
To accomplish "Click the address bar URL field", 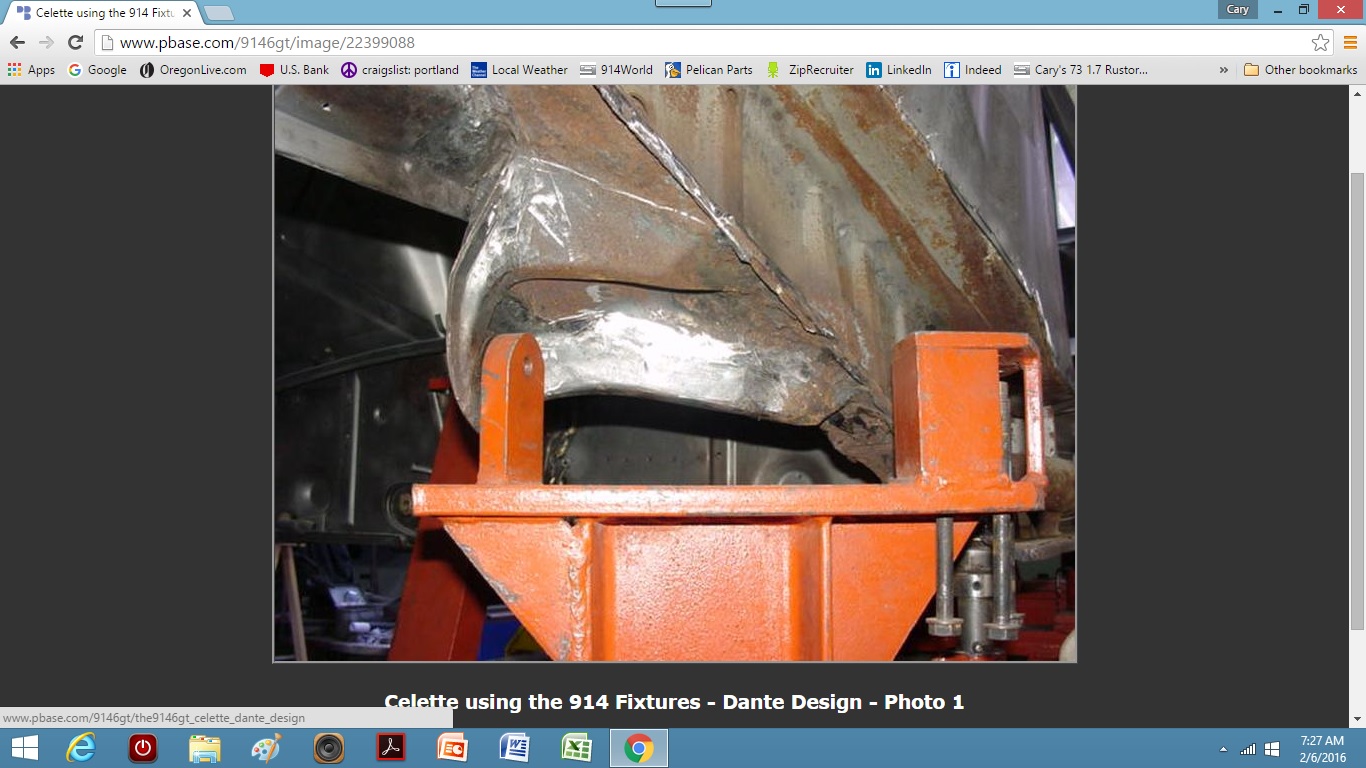I will (700, 43).
